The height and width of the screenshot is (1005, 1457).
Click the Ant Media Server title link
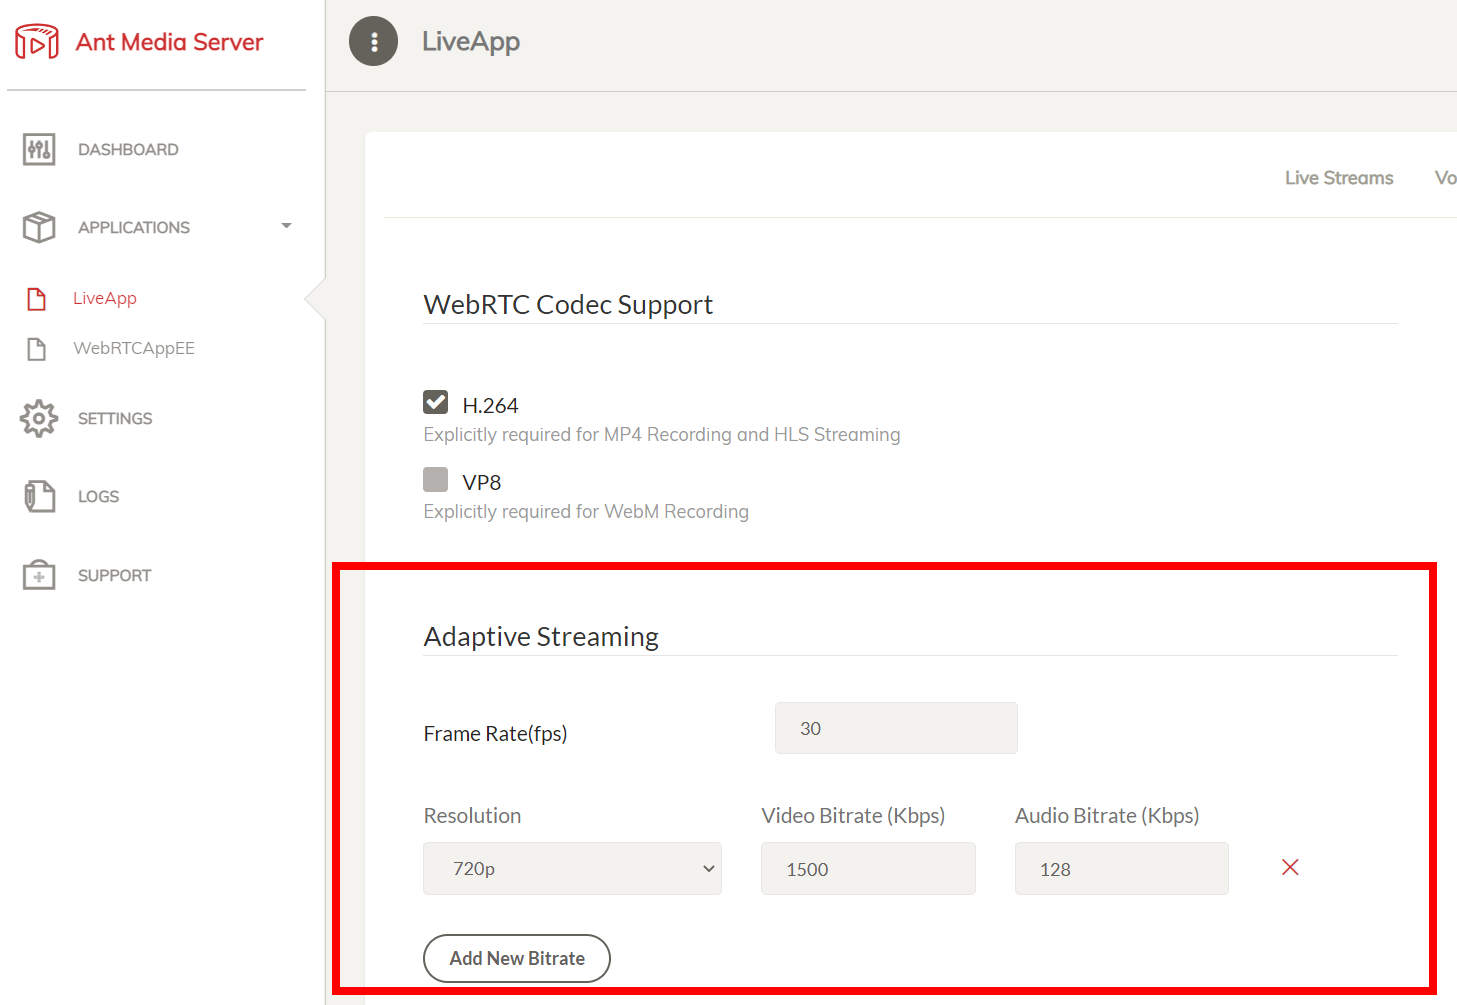(x=169, y=42)
